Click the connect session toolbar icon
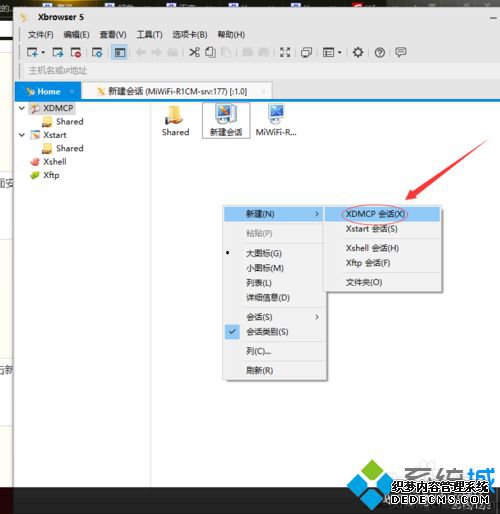The image size is (500, 514). [57, 52]
